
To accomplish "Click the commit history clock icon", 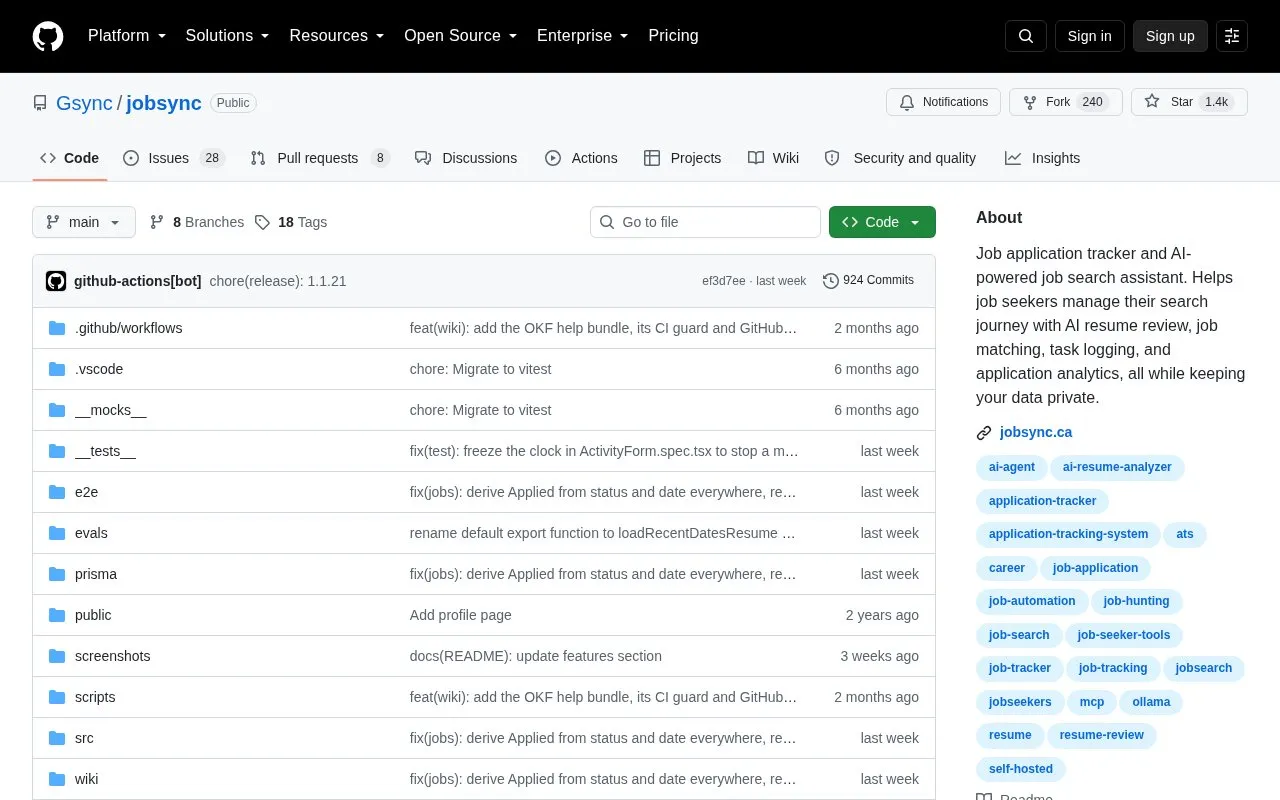I will [830, 281].
